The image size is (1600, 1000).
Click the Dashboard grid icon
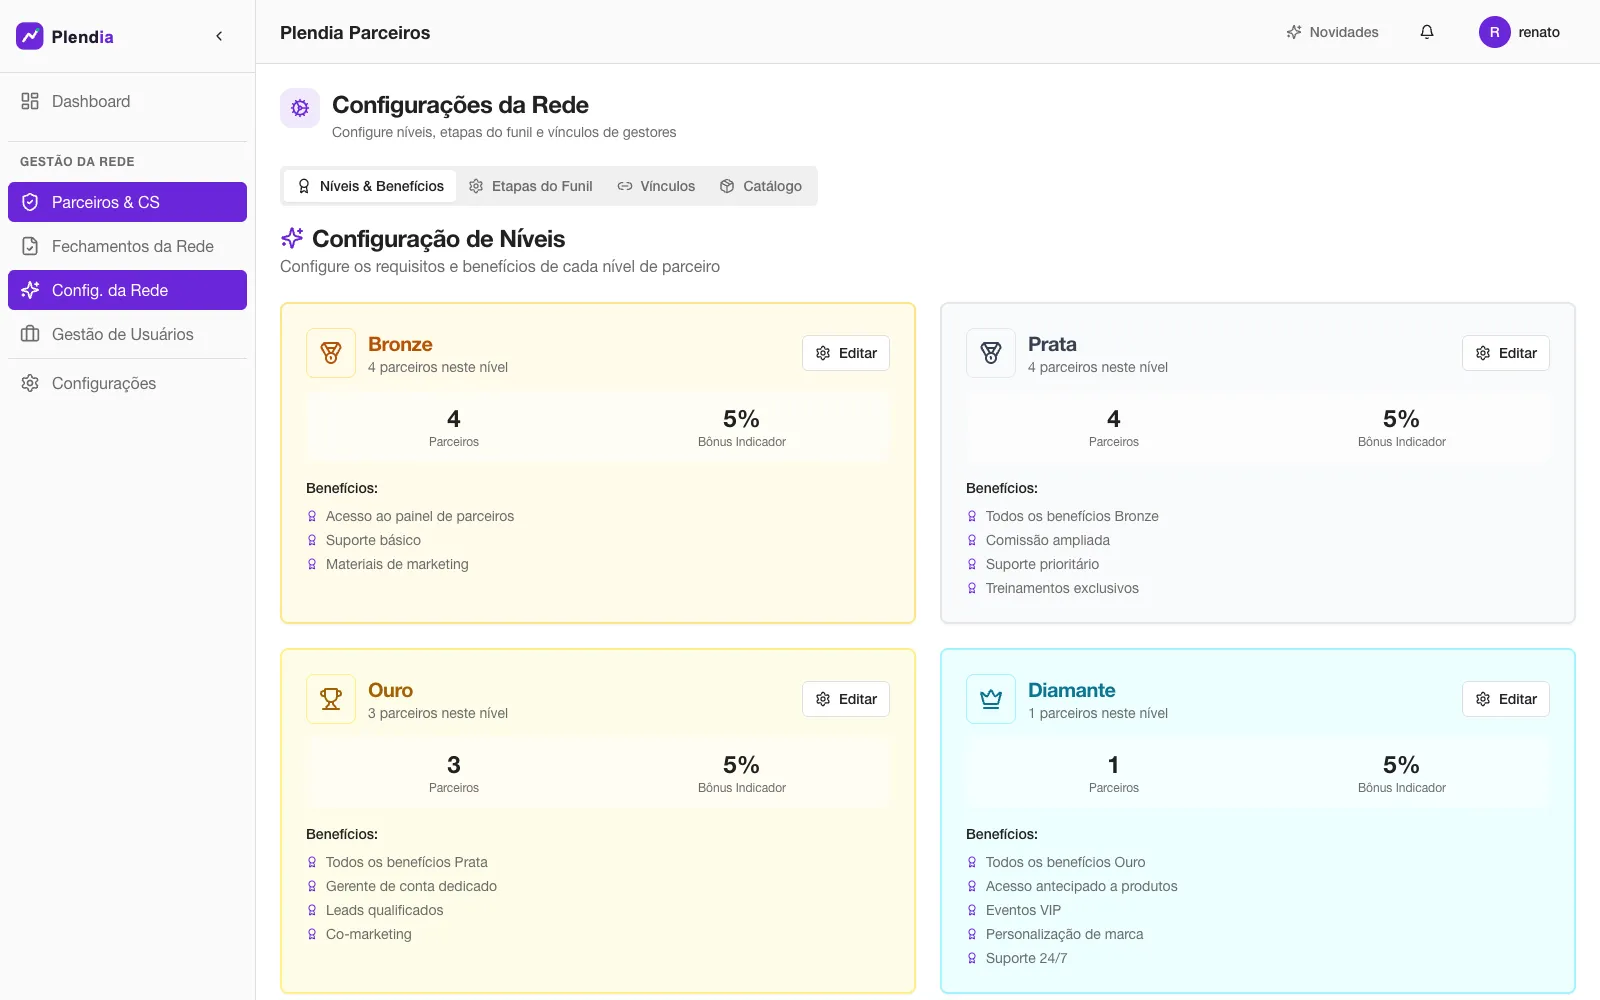(x=30, y=101)
